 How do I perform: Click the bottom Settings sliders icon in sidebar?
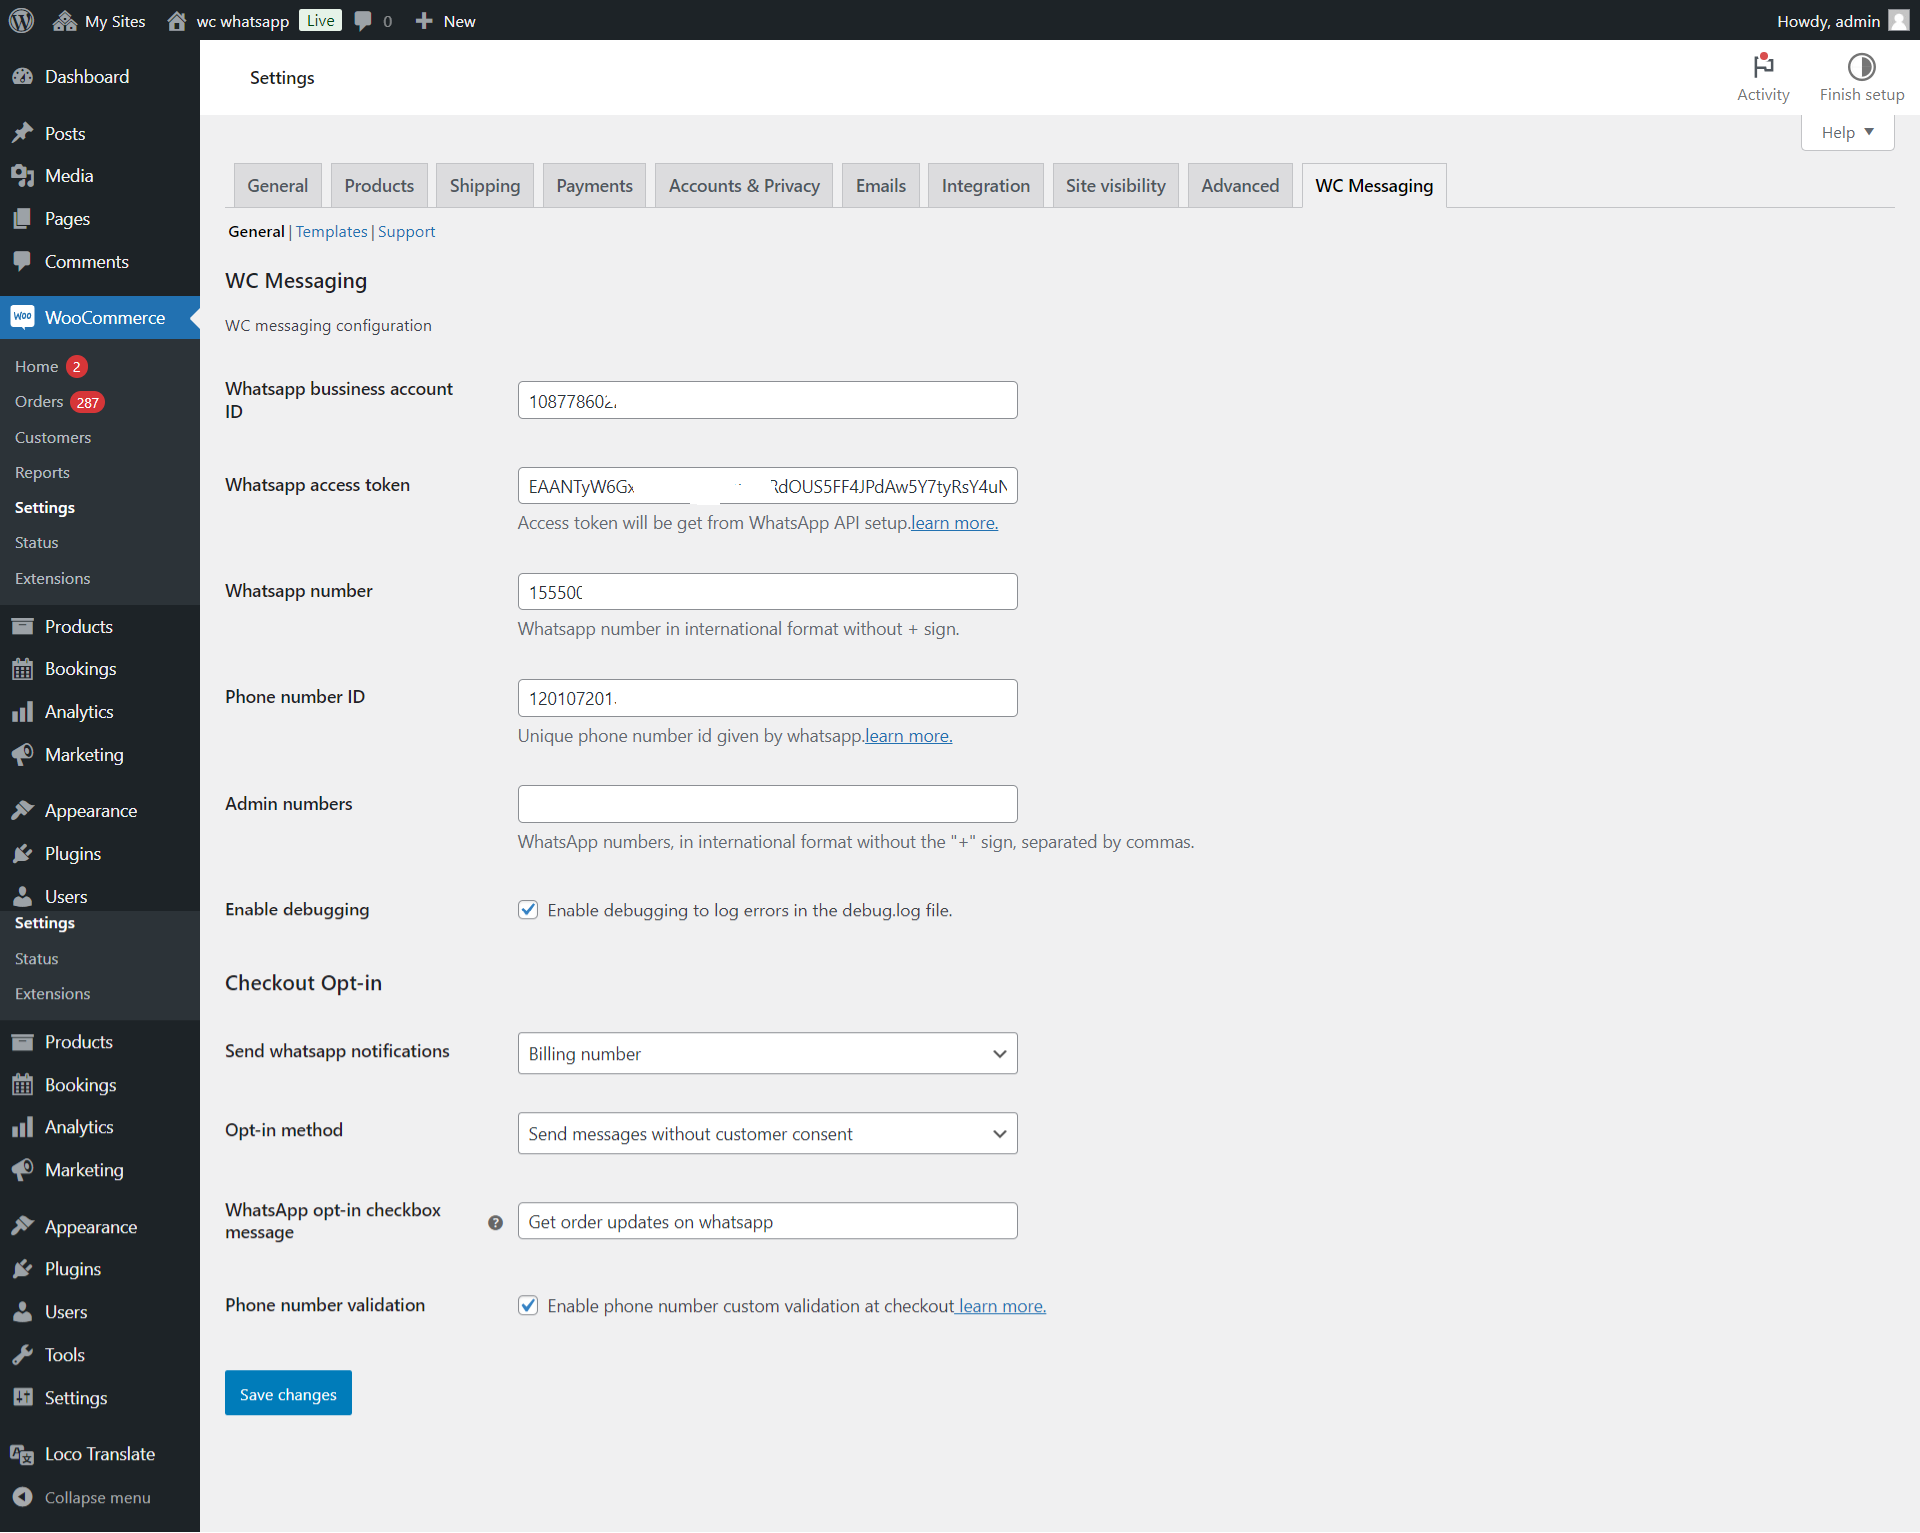click(22, 1398)
